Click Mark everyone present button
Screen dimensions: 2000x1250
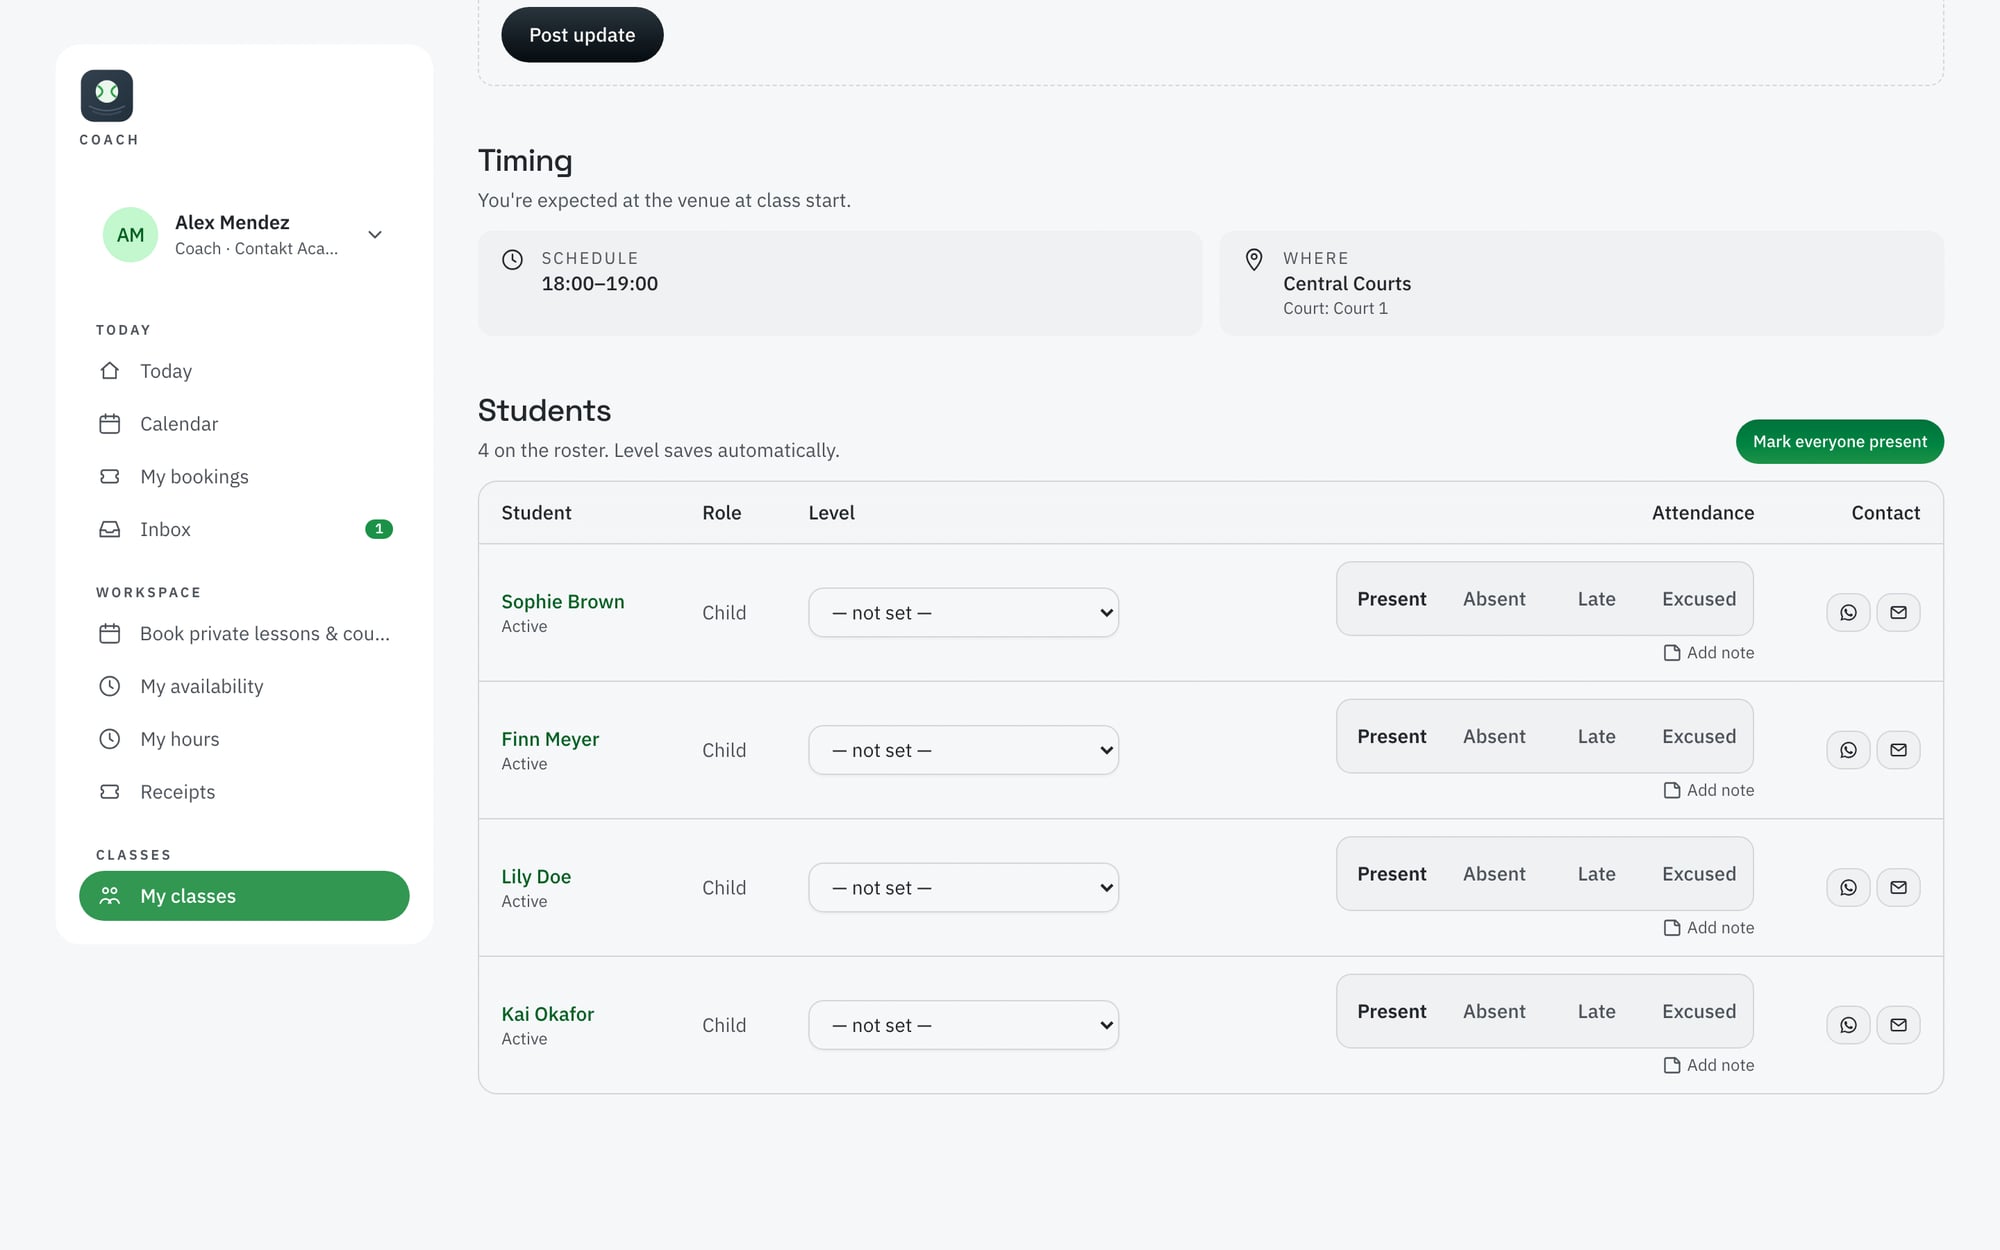1839,441
